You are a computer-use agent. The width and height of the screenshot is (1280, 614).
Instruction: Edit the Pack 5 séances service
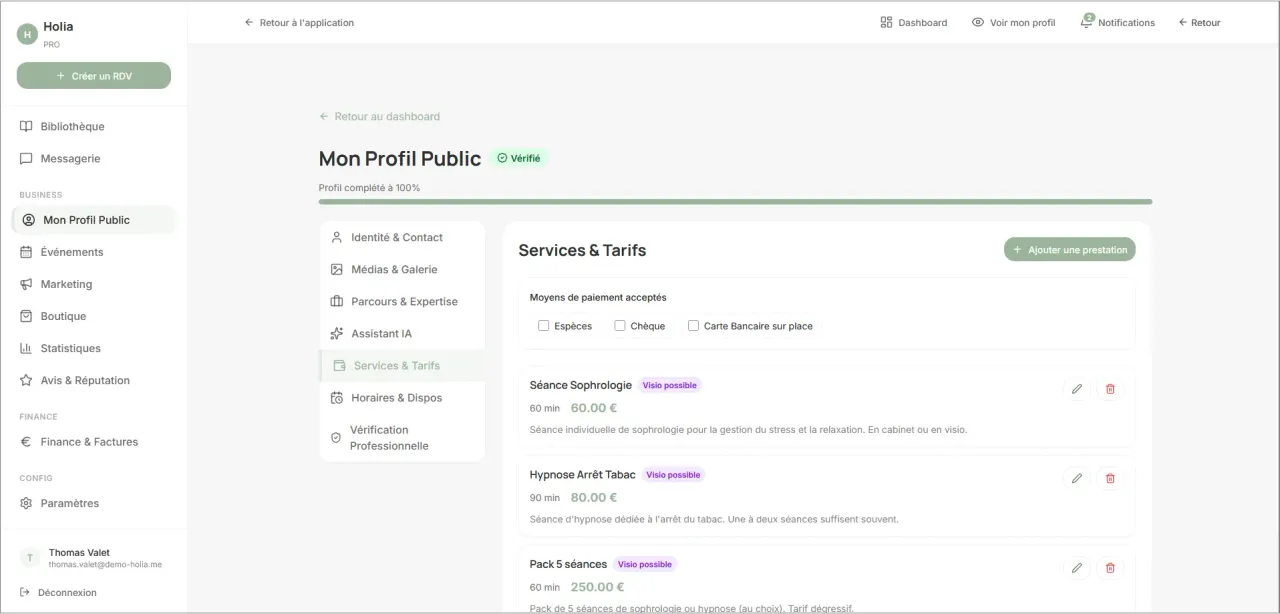(x=1077, y=568)
